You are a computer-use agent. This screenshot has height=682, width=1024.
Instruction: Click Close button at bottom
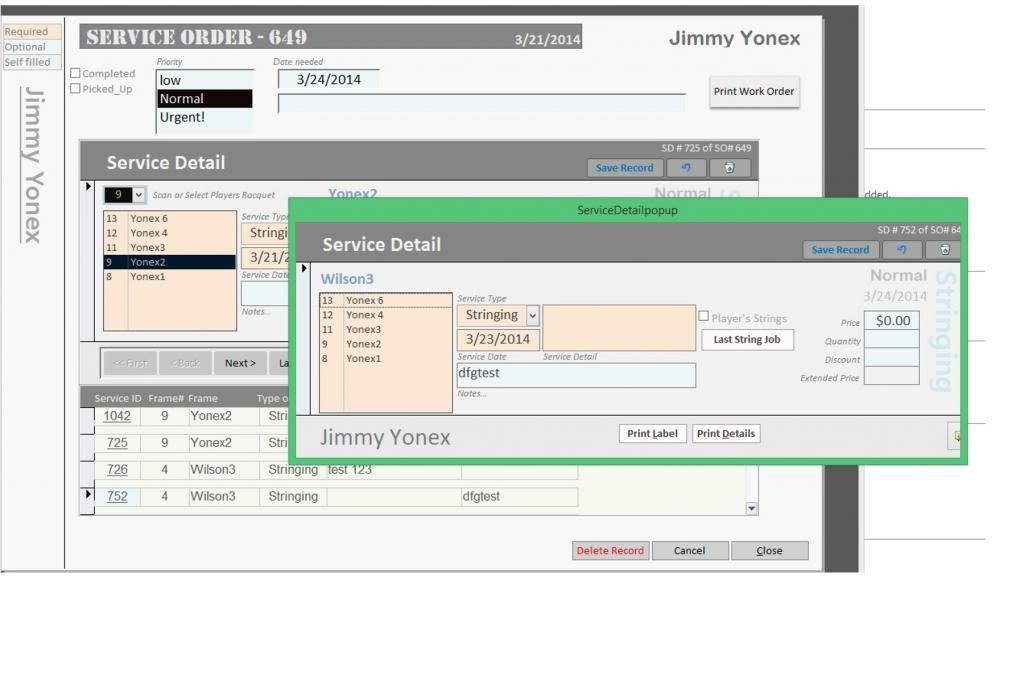click(769, 551)
